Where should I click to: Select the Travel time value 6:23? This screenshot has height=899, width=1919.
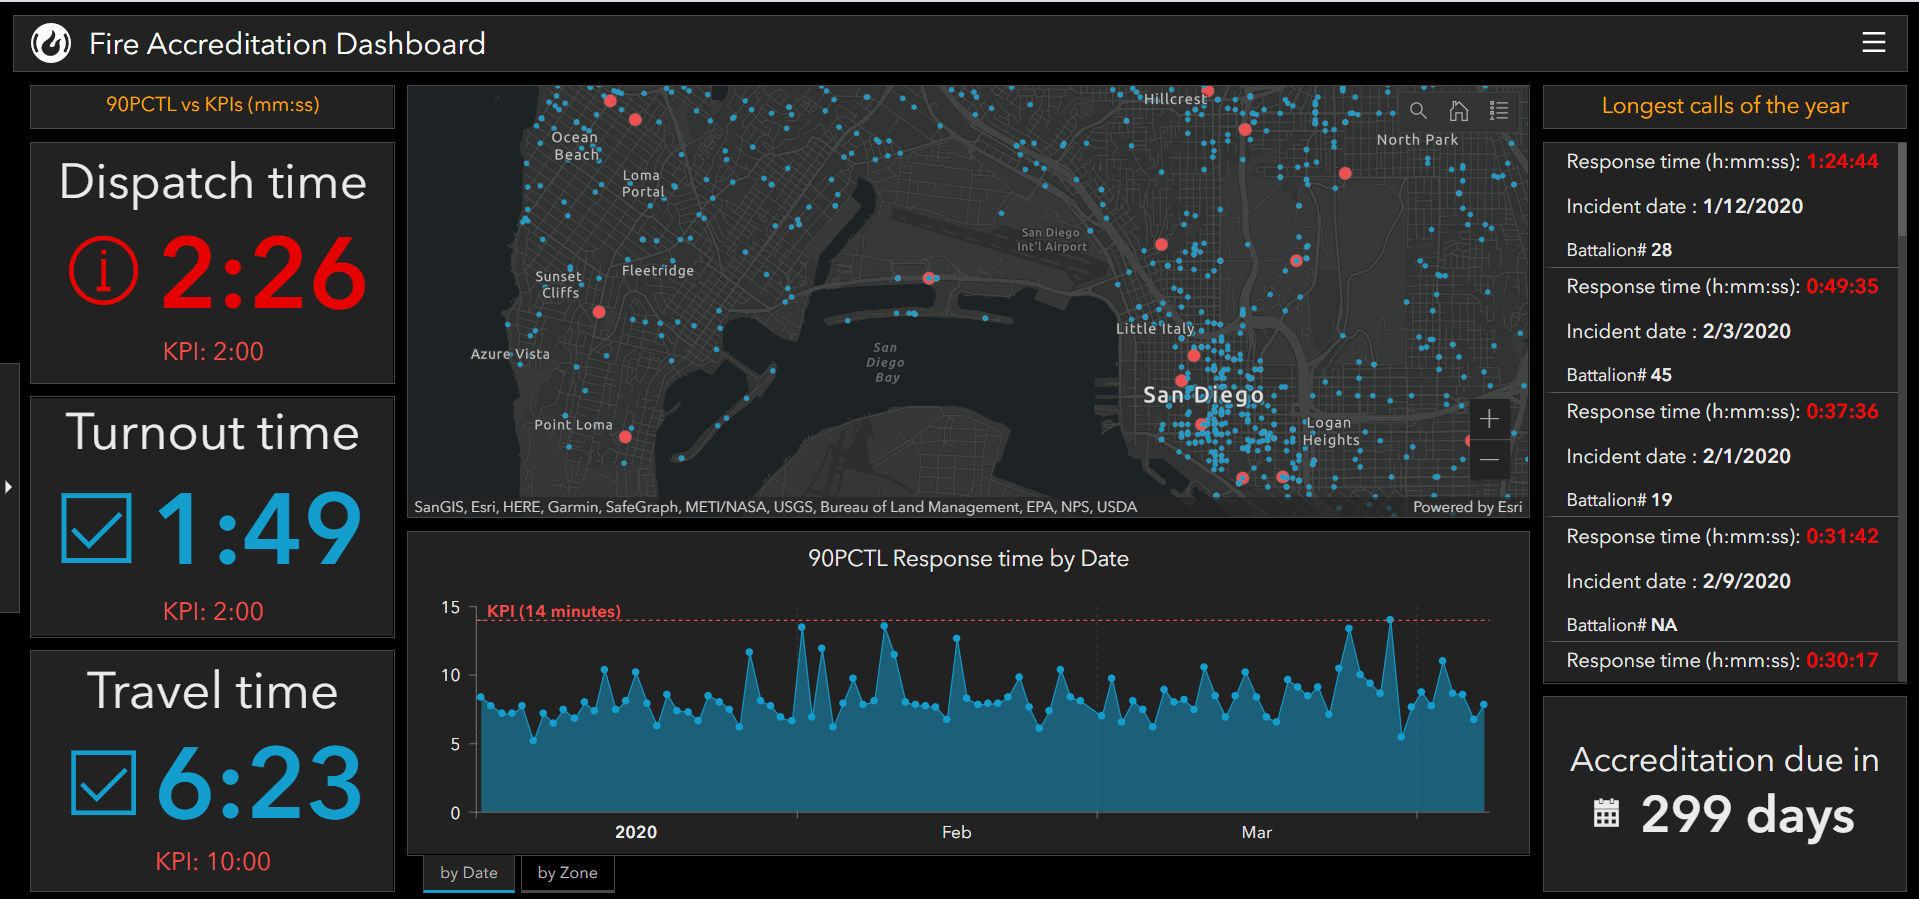(260, 783)
